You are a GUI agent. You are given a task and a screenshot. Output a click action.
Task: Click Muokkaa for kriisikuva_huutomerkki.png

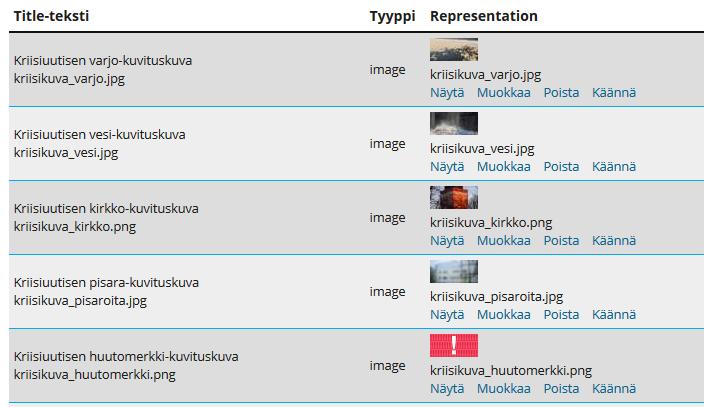tap(504, 389)
